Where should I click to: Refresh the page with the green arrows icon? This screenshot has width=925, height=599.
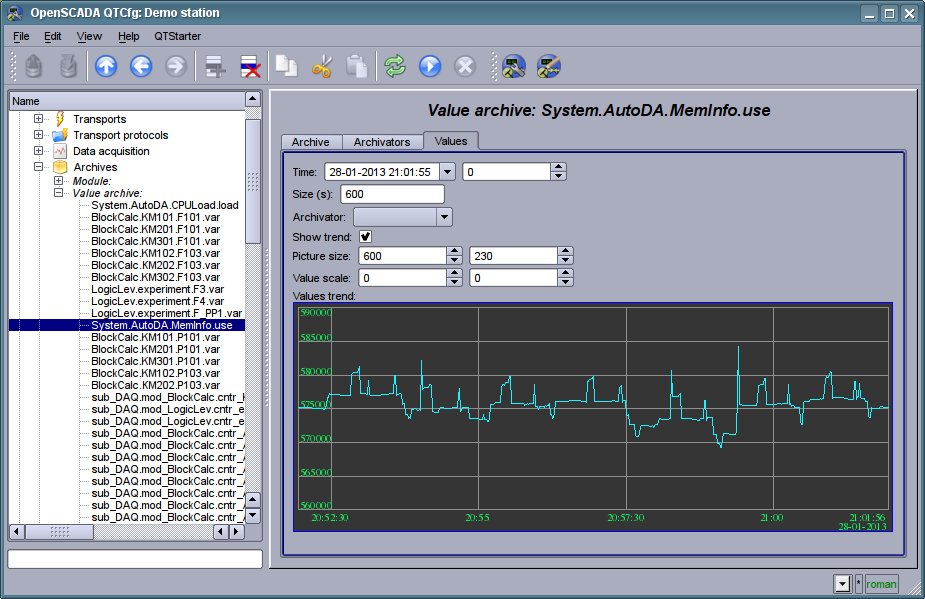395,66
